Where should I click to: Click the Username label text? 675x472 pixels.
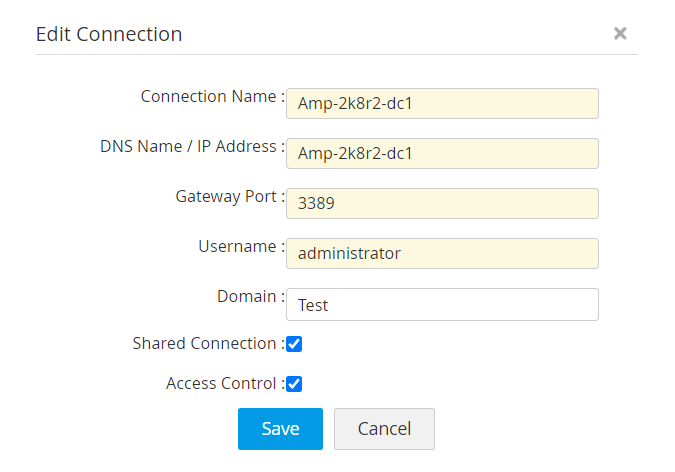coord(240,247)
